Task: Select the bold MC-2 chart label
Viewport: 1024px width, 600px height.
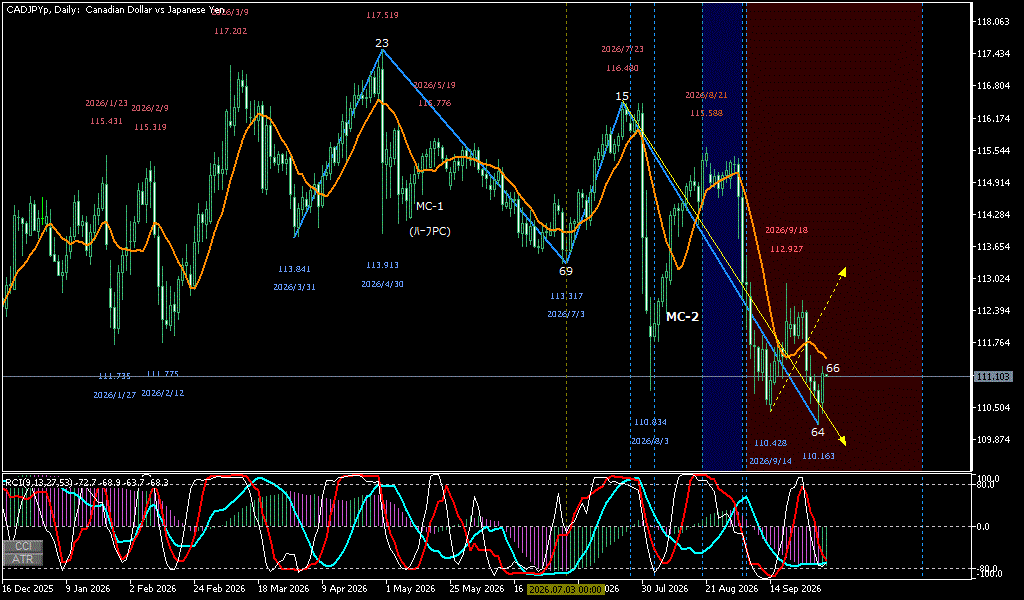Action: coord(682,317)
